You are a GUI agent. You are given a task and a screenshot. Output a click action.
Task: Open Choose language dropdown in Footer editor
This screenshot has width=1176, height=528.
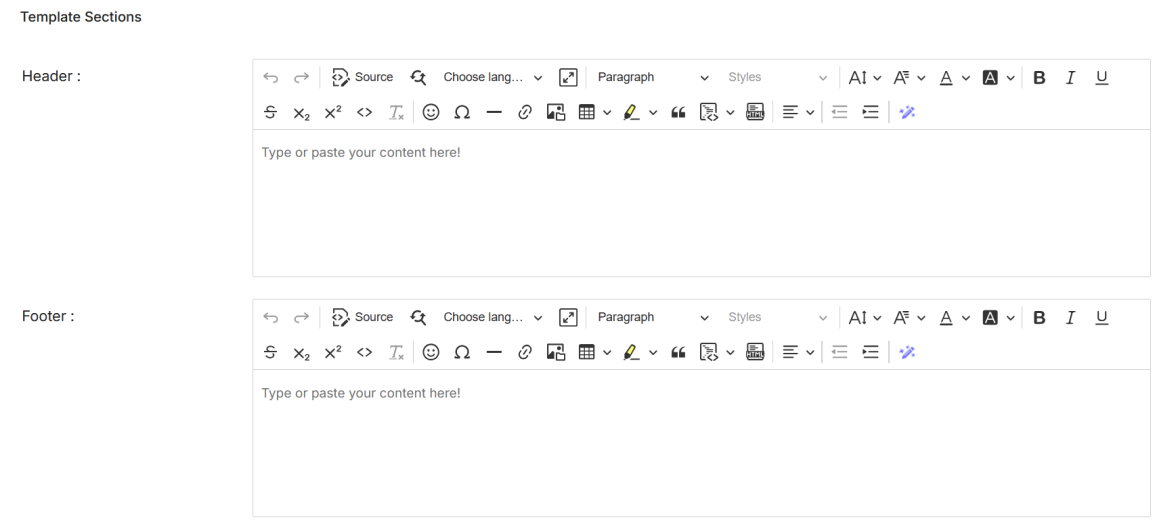[492, 317]
